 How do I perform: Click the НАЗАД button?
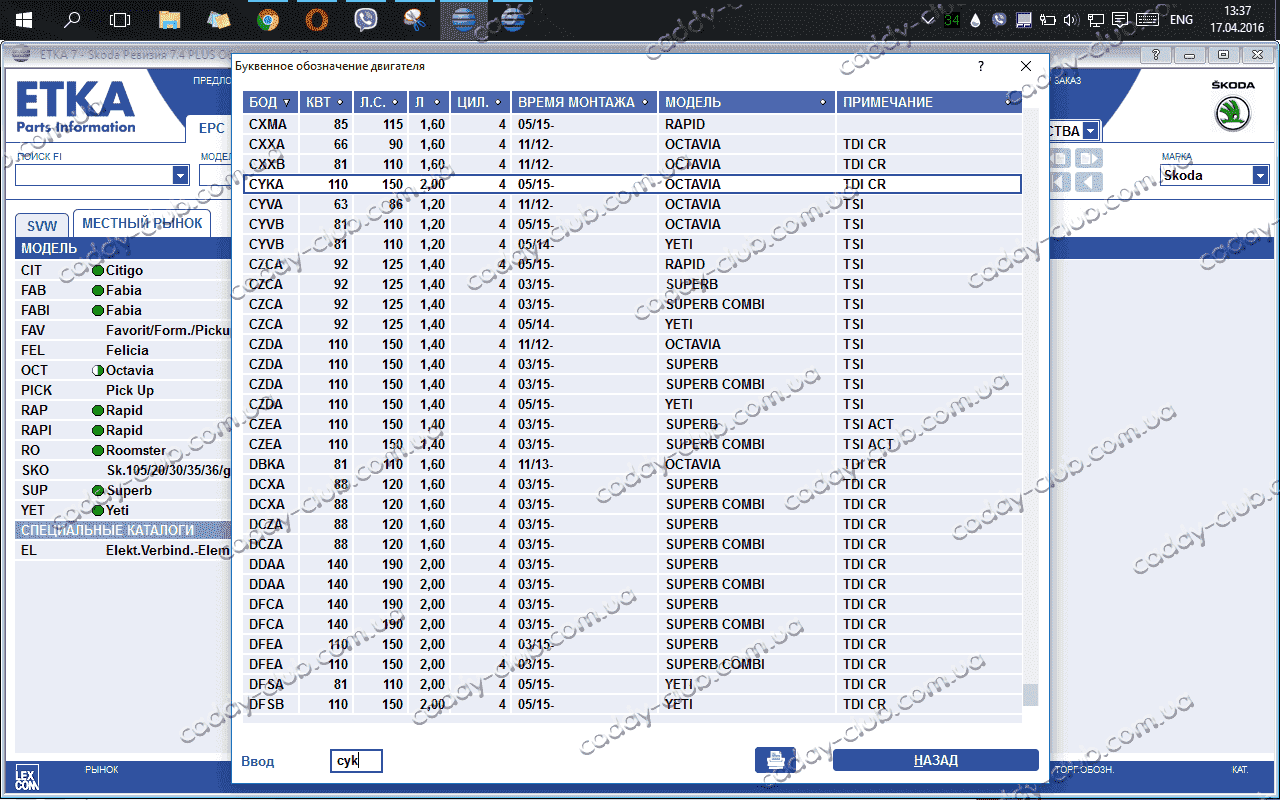click(935, 761)
